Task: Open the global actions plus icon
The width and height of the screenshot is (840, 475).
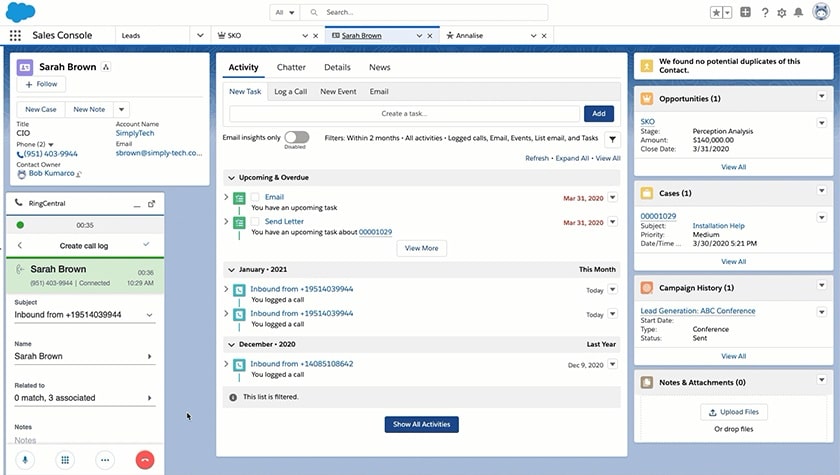Action: point(745,12)
